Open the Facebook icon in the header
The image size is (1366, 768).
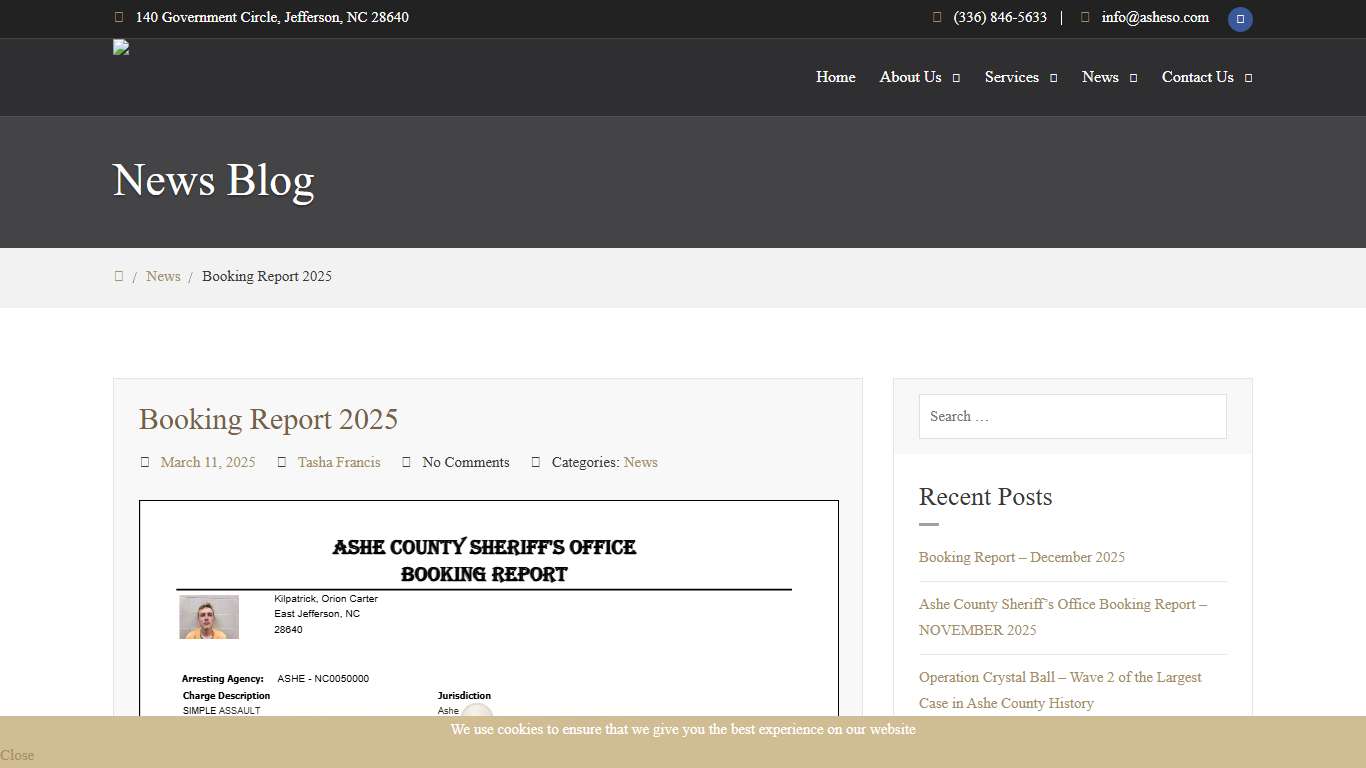point(1240,19)
